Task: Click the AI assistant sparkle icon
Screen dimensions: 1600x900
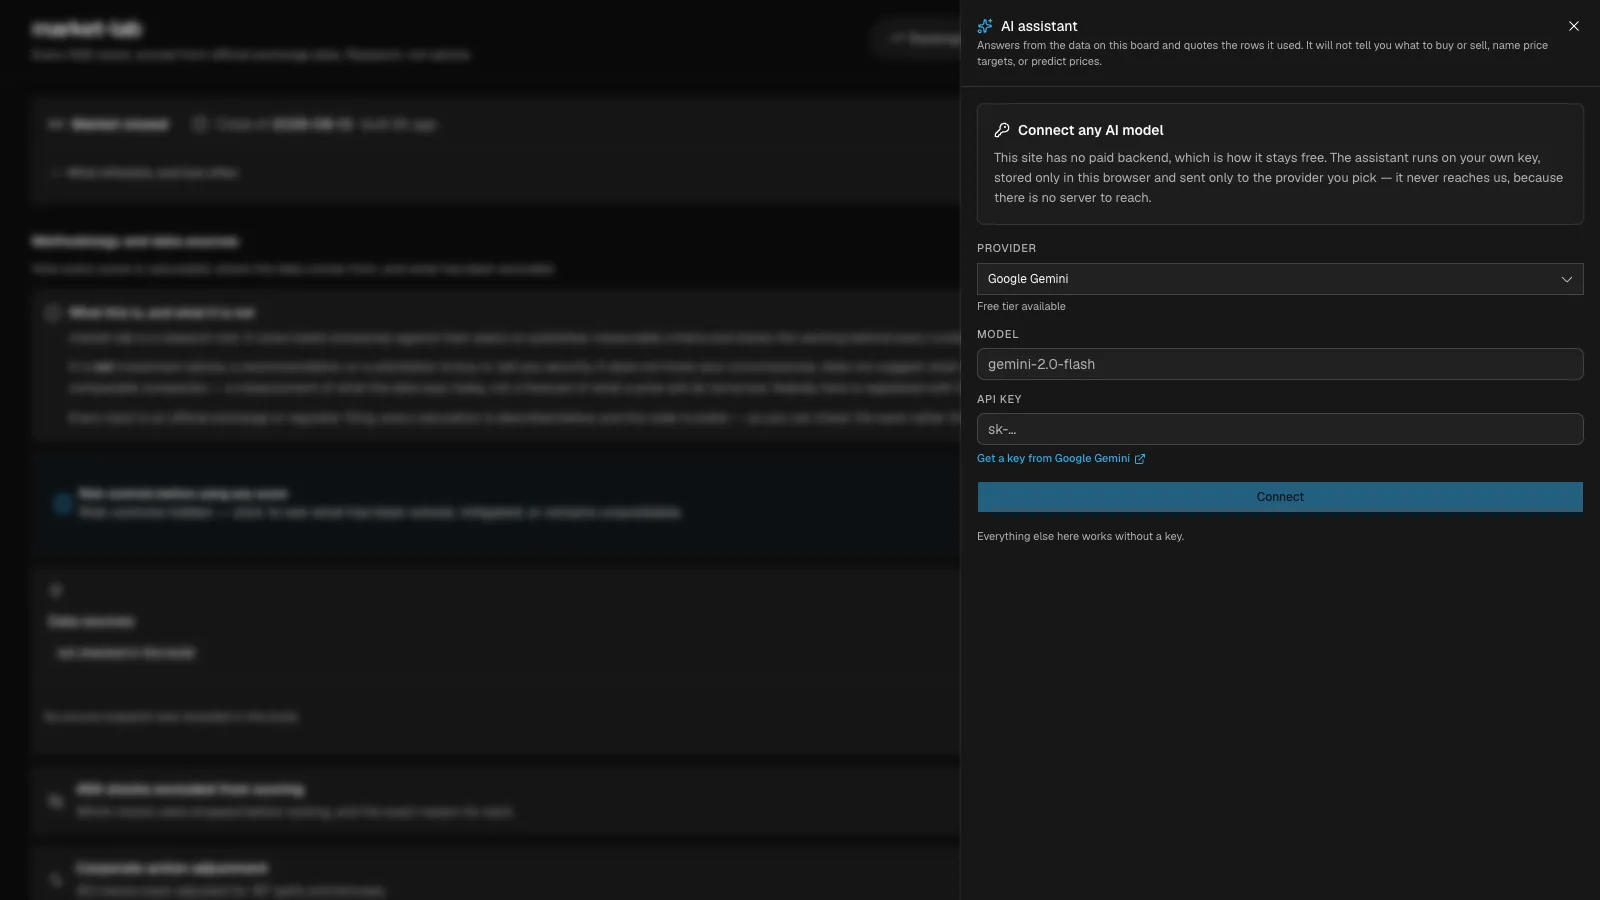Action: [985, 26]
